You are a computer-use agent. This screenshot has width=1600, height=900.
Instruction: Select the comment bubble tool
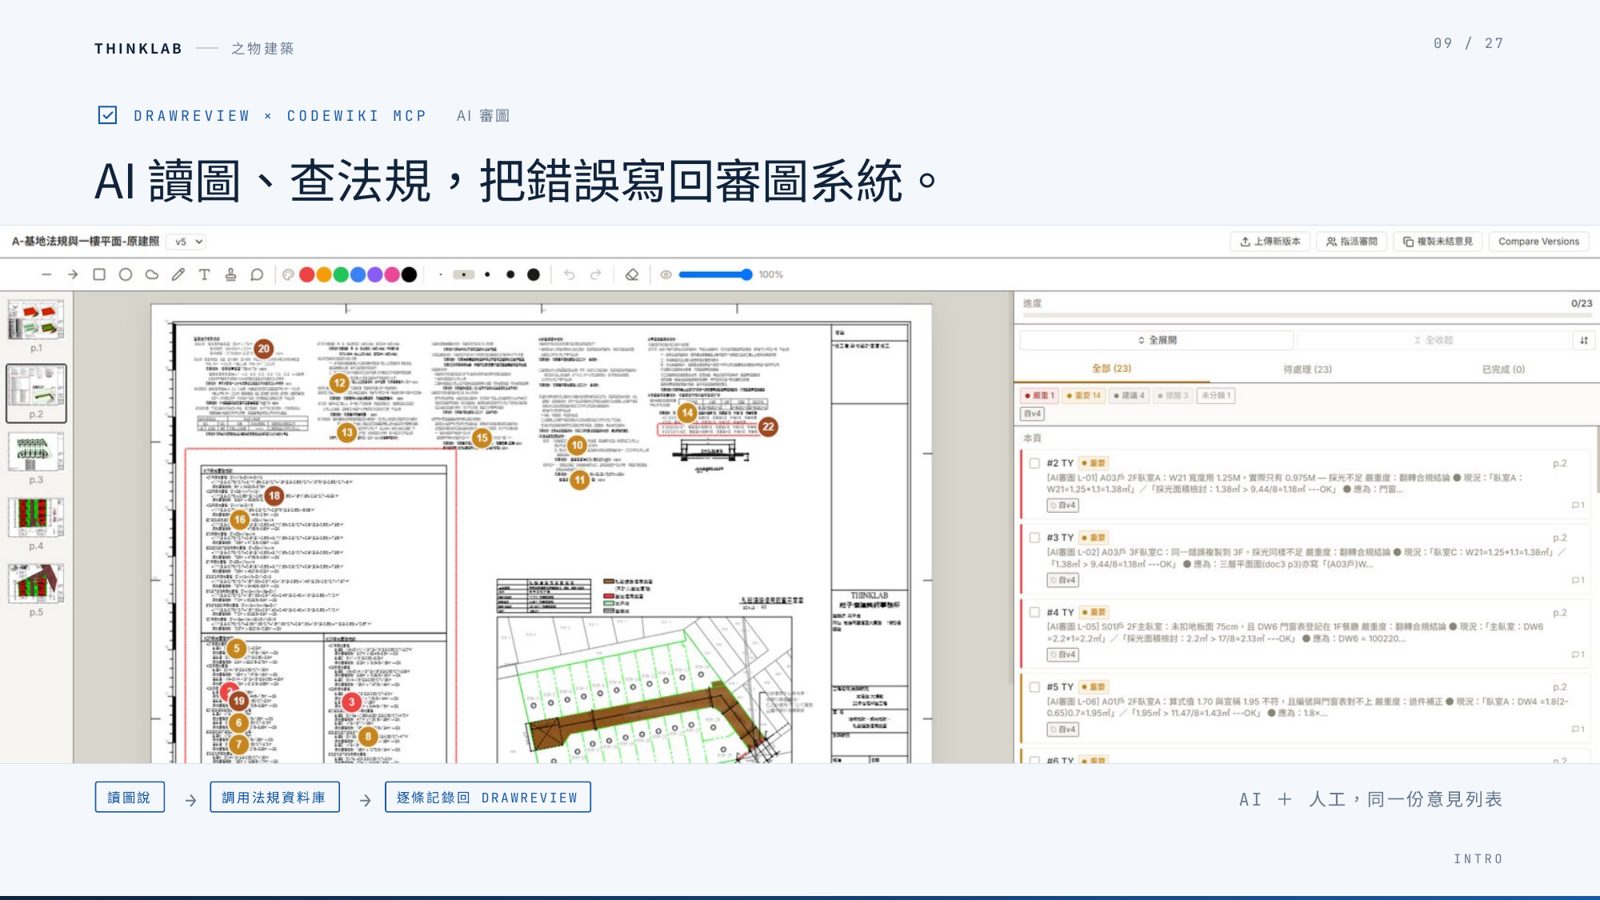pos(257,274)
